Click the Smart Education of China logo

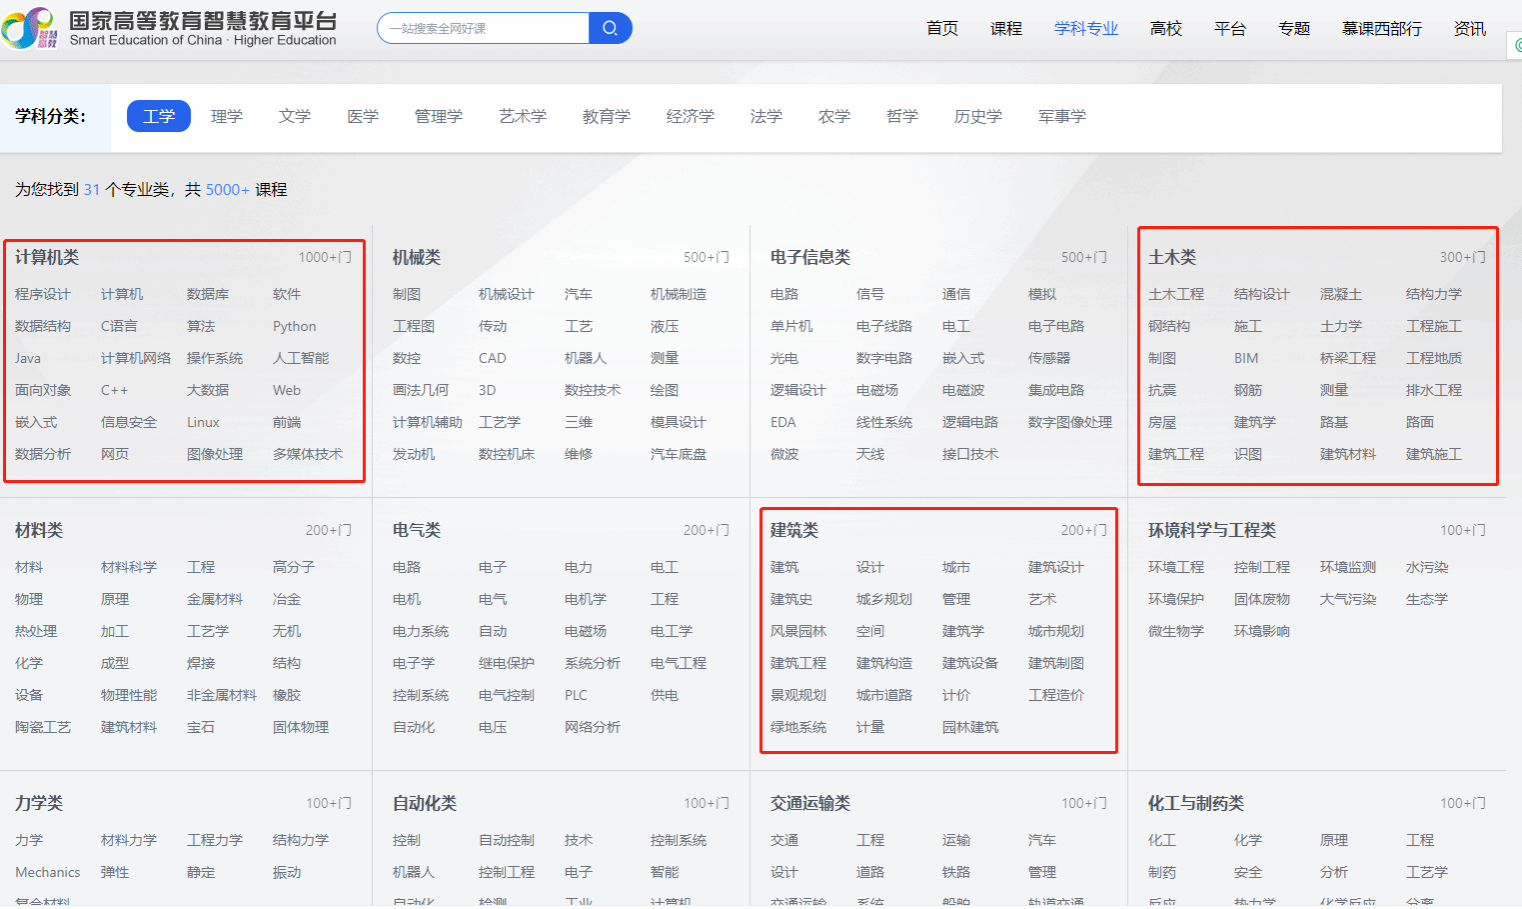tap(170, 28)
